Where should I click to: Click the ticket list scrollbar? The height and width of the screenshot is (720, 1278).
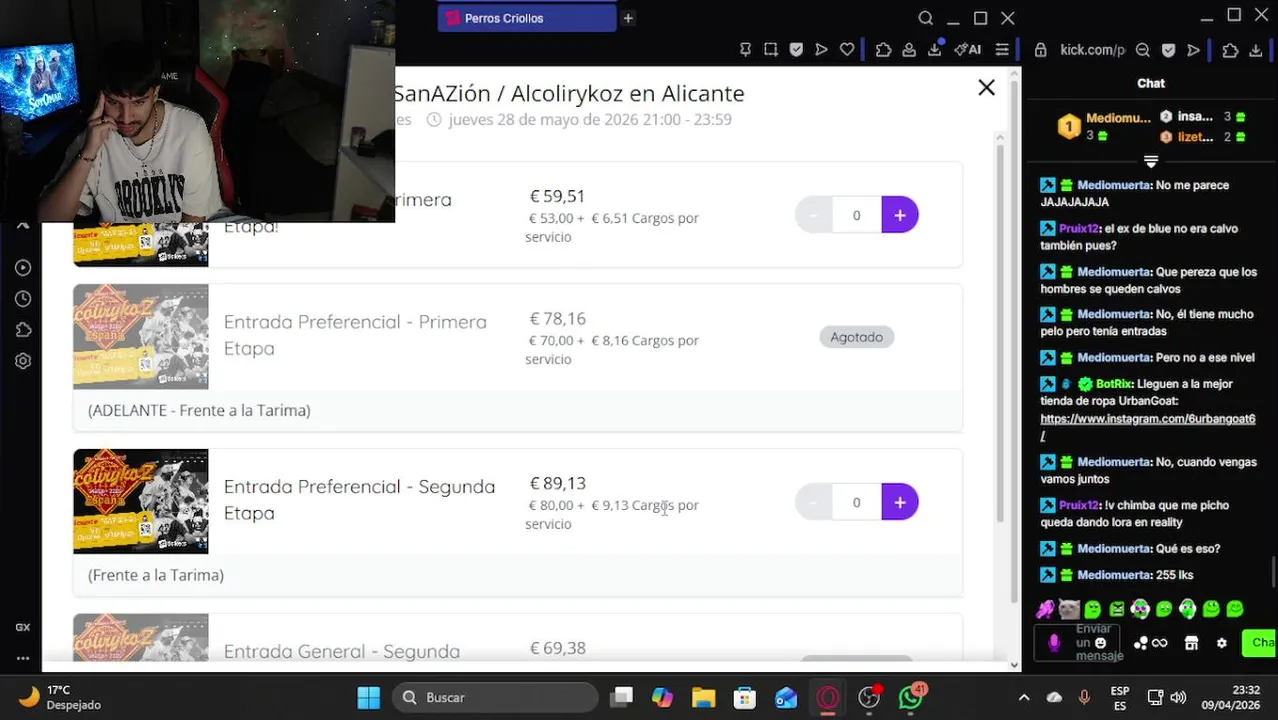(999, 335)
